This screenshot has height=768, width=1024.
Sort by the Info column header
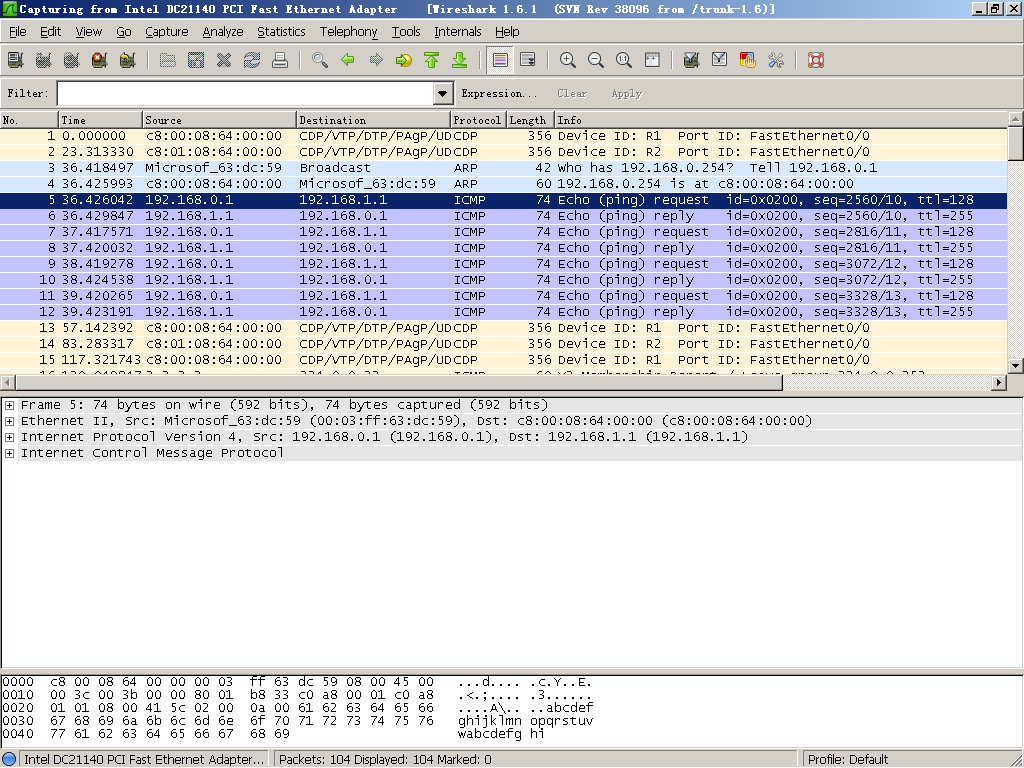tap(781, 120)
